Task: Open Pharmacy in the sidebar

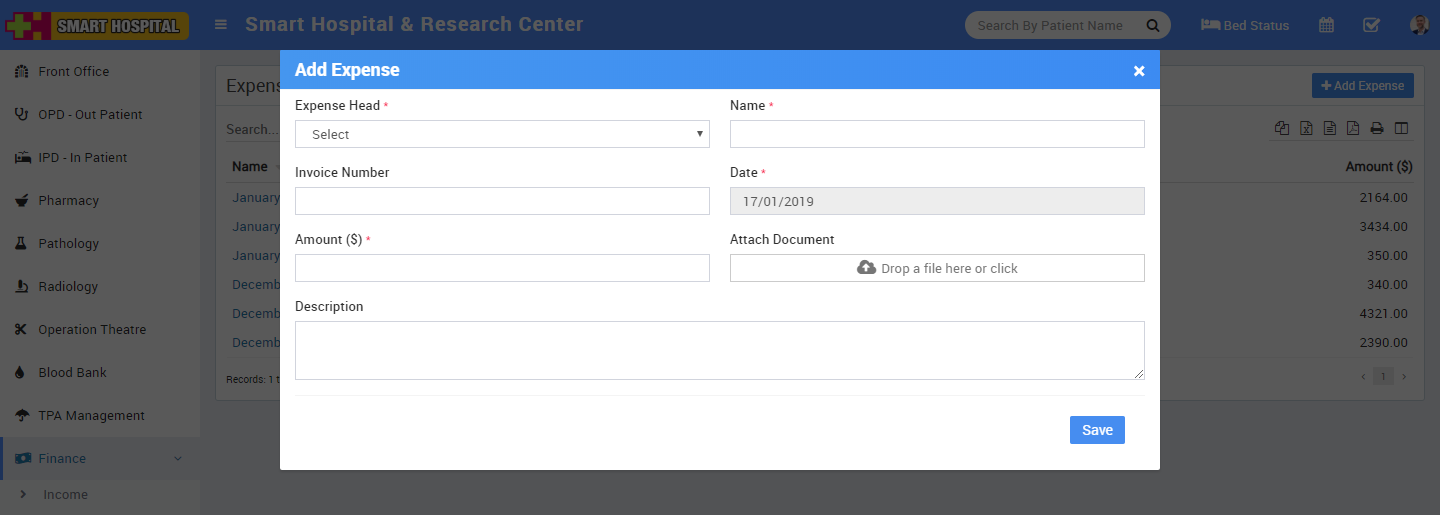Action: click(x=68, y=200)
